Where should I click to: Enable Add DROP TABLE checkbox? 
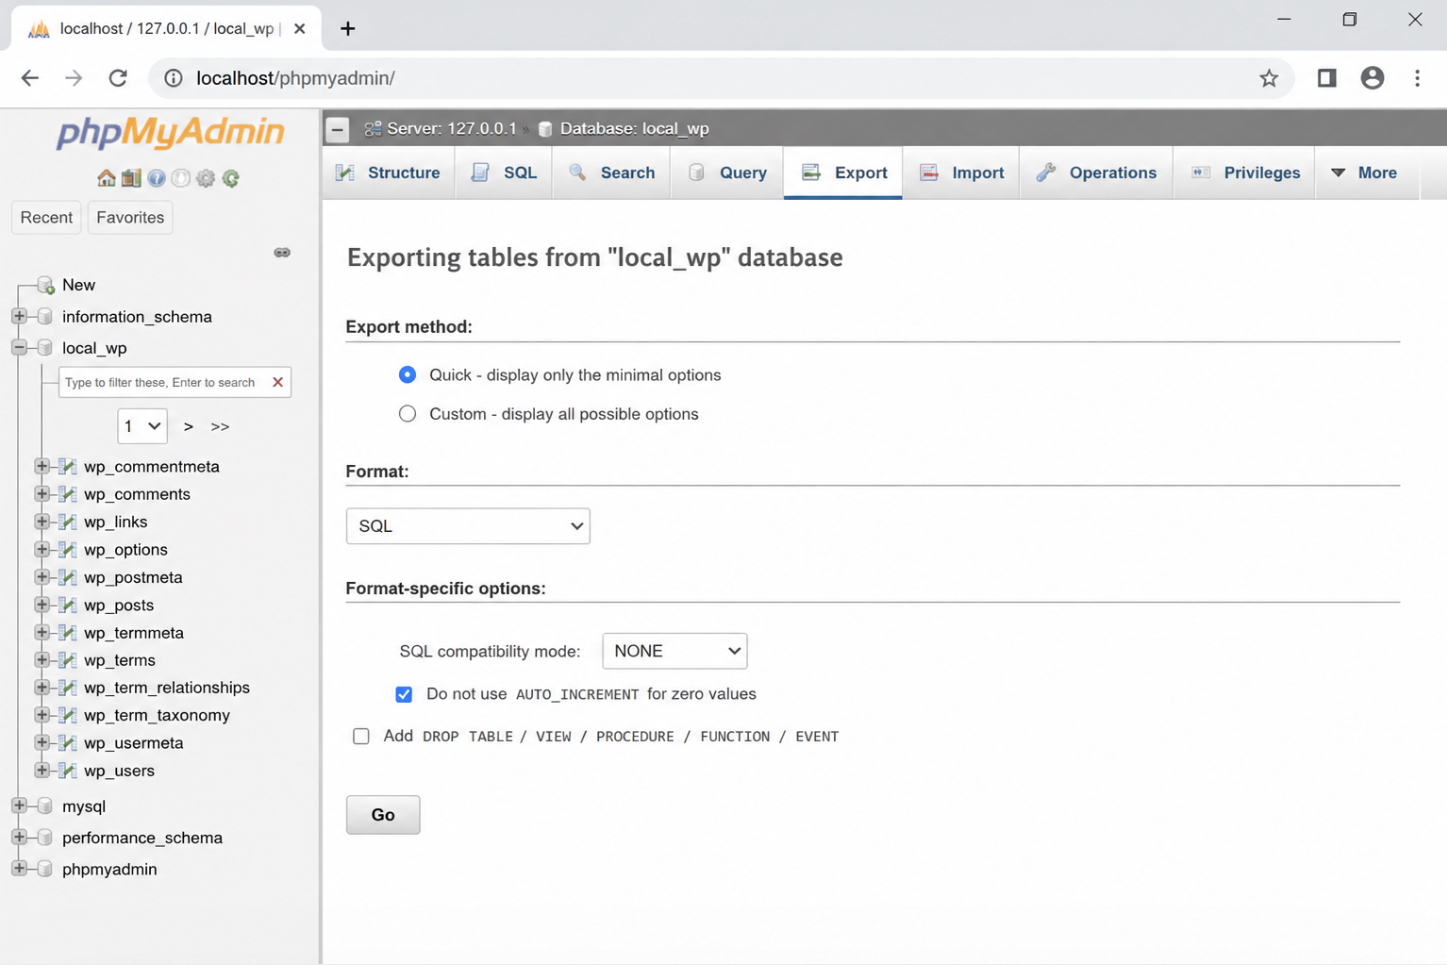coord(361,736)
